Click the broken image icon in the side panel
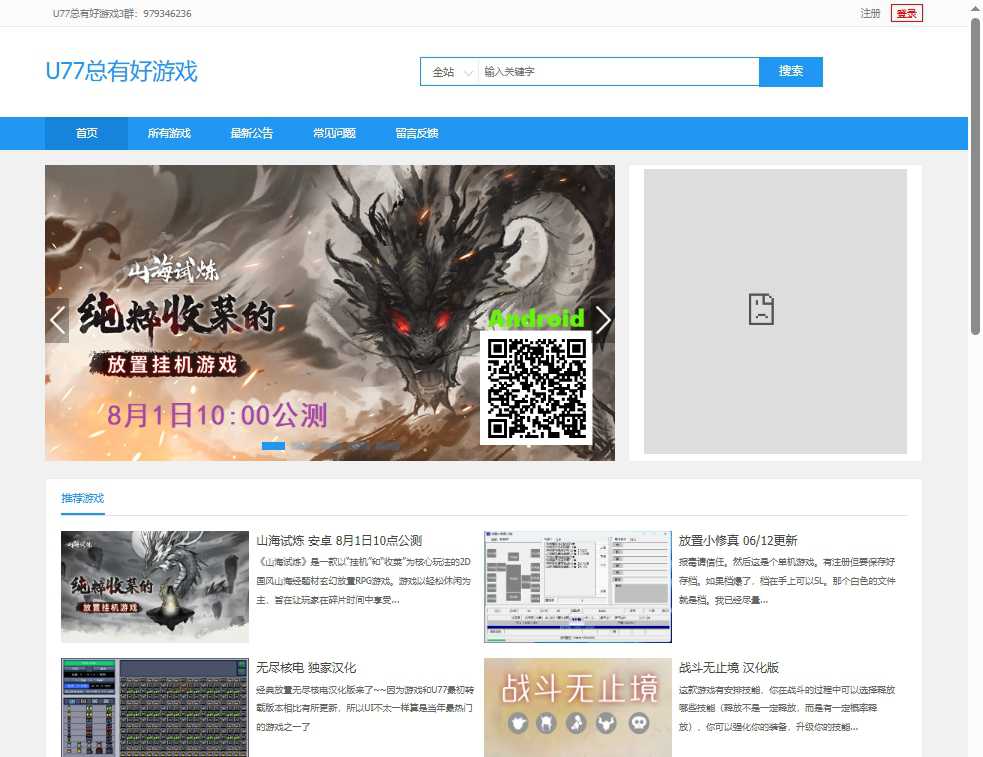Screen dimensions: 983x757 [x=762, y=309]
